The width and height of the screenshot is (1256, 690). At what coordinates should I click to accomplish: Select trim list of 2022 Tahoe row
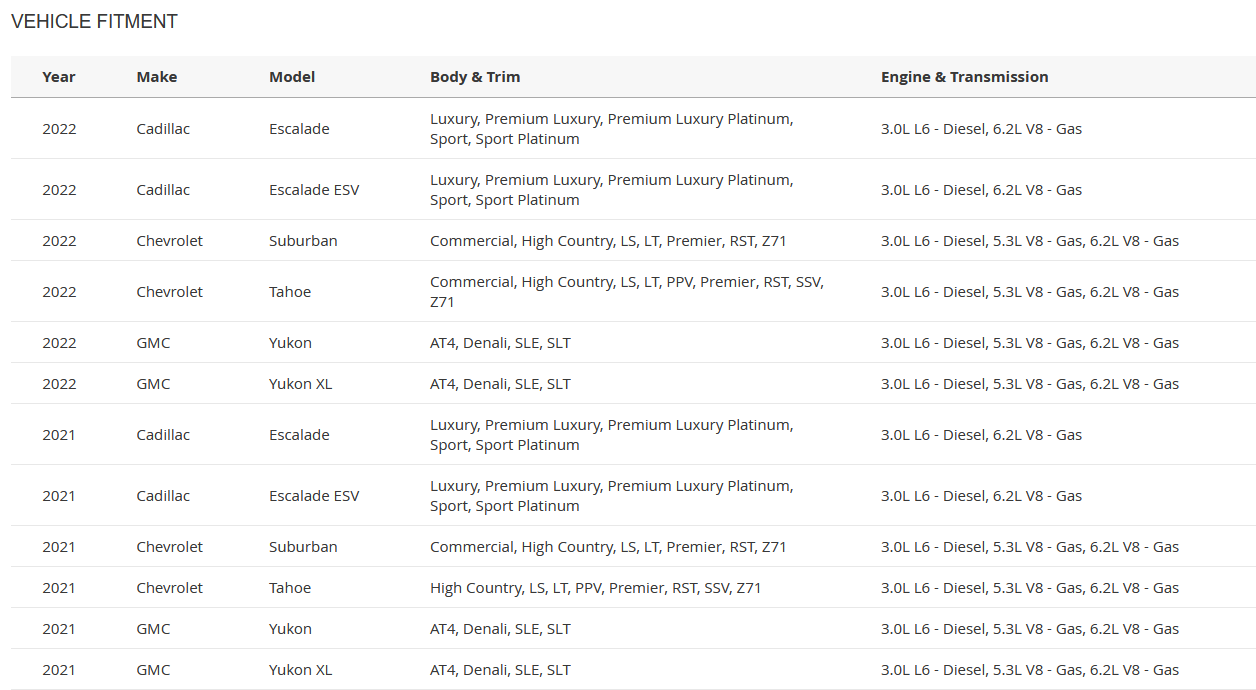pos(627,292)
